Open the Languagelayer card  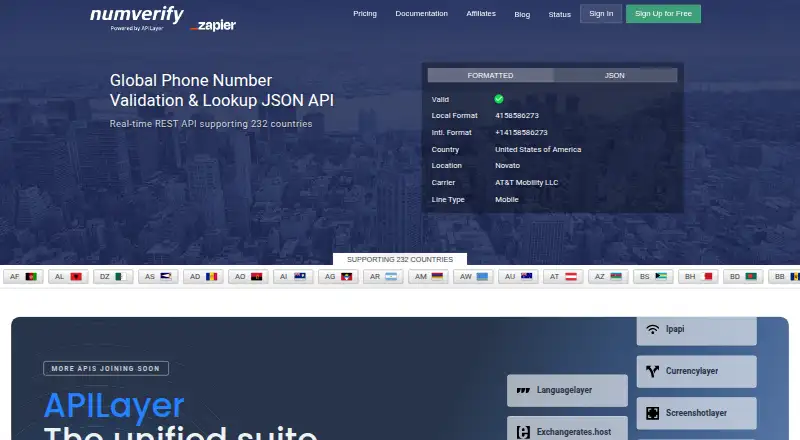point(567,390)
